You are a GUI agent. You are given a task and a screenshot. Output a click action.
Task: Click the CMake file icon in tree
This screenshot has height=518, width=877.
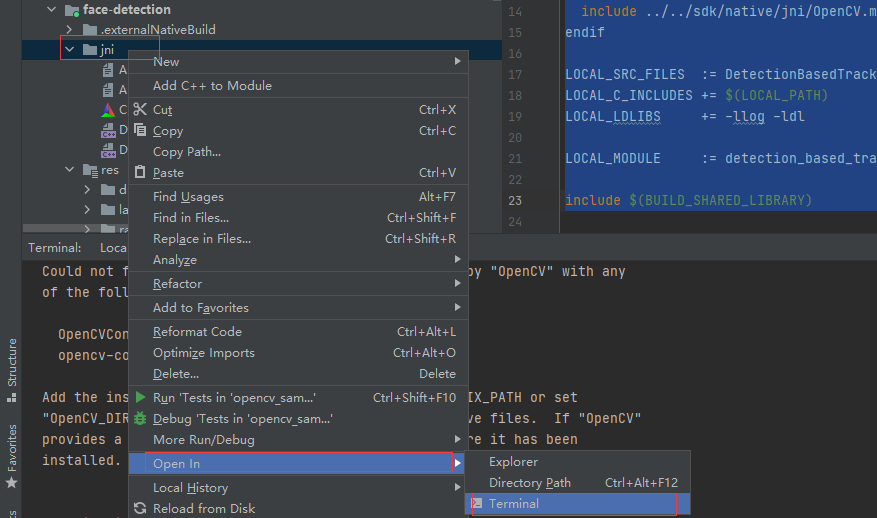point(108,110)
